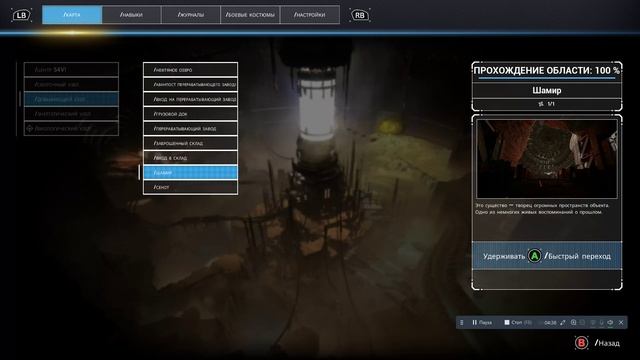Select the bottom area entry with crosshair icon
Screen dimensions: 640x360
point(71,129)
